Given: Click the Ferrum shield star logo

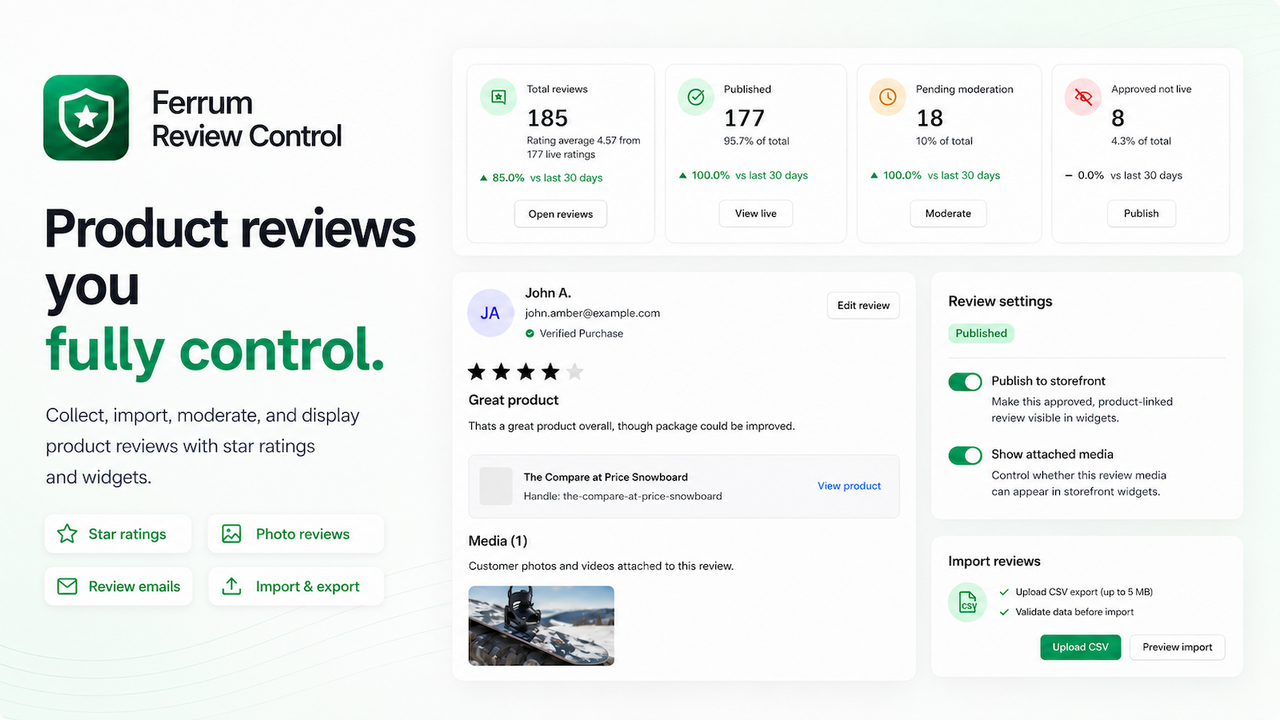Looking at the screenshot, I should point(86,118).
